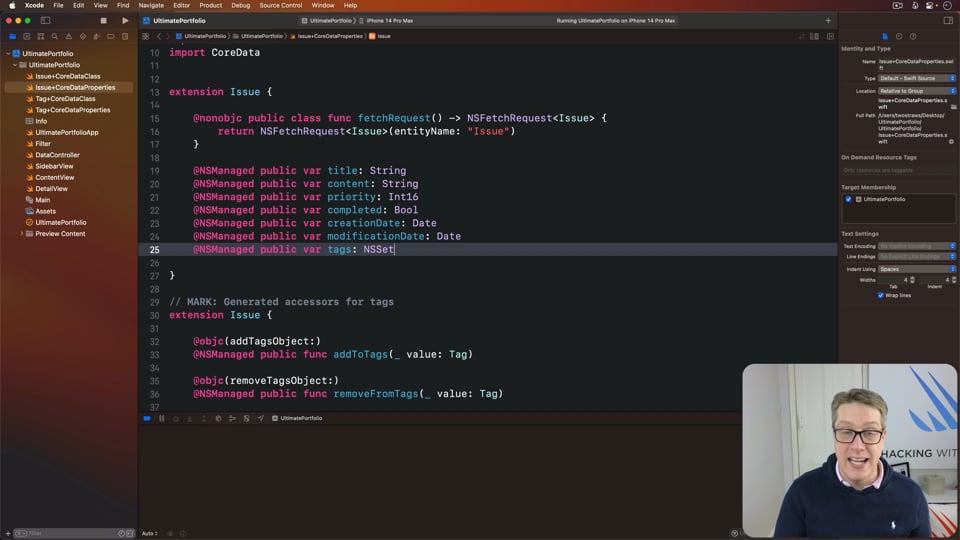Show the History inspector
This screenshot has height=540, width=960.
(x=899, y=37)
